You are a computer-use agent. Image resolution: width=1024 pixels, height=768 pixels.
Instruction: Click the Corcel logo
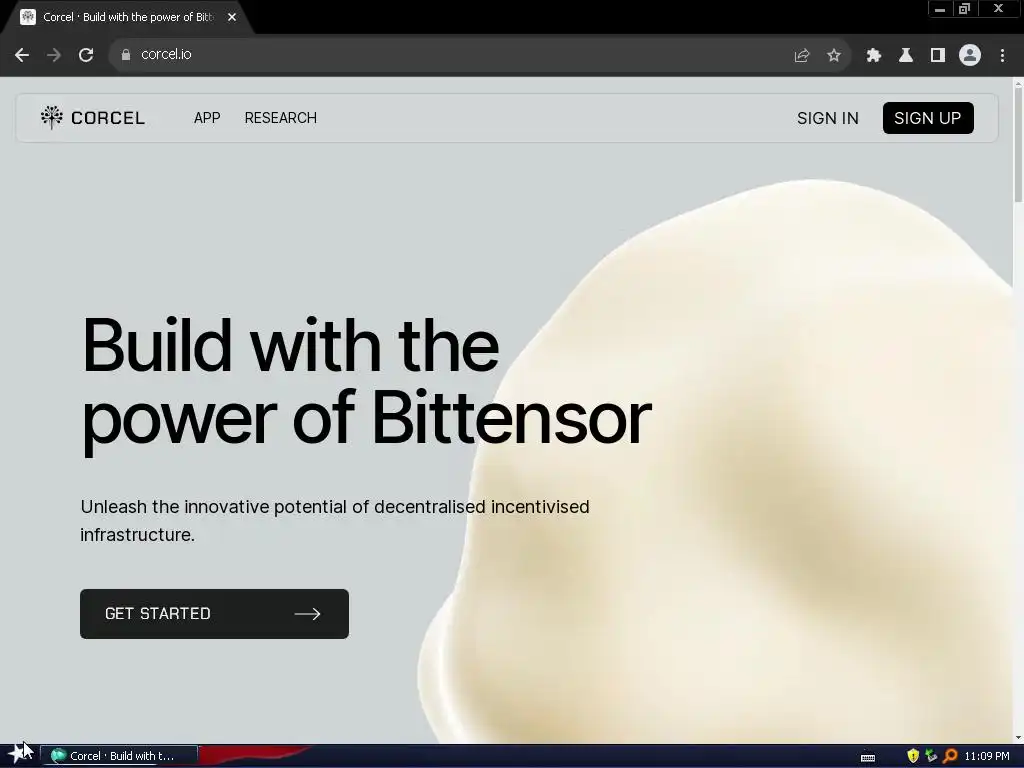point(92,118)
